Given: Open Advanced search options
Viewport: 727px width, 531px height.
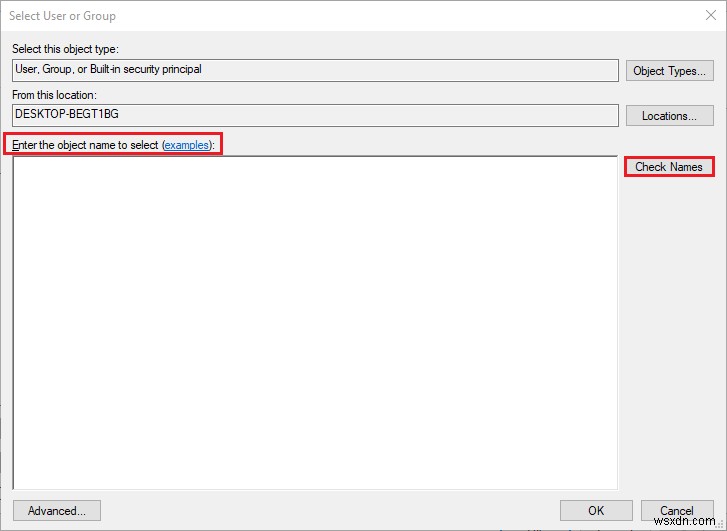Looking at the screenshot, I should point(57,511).
